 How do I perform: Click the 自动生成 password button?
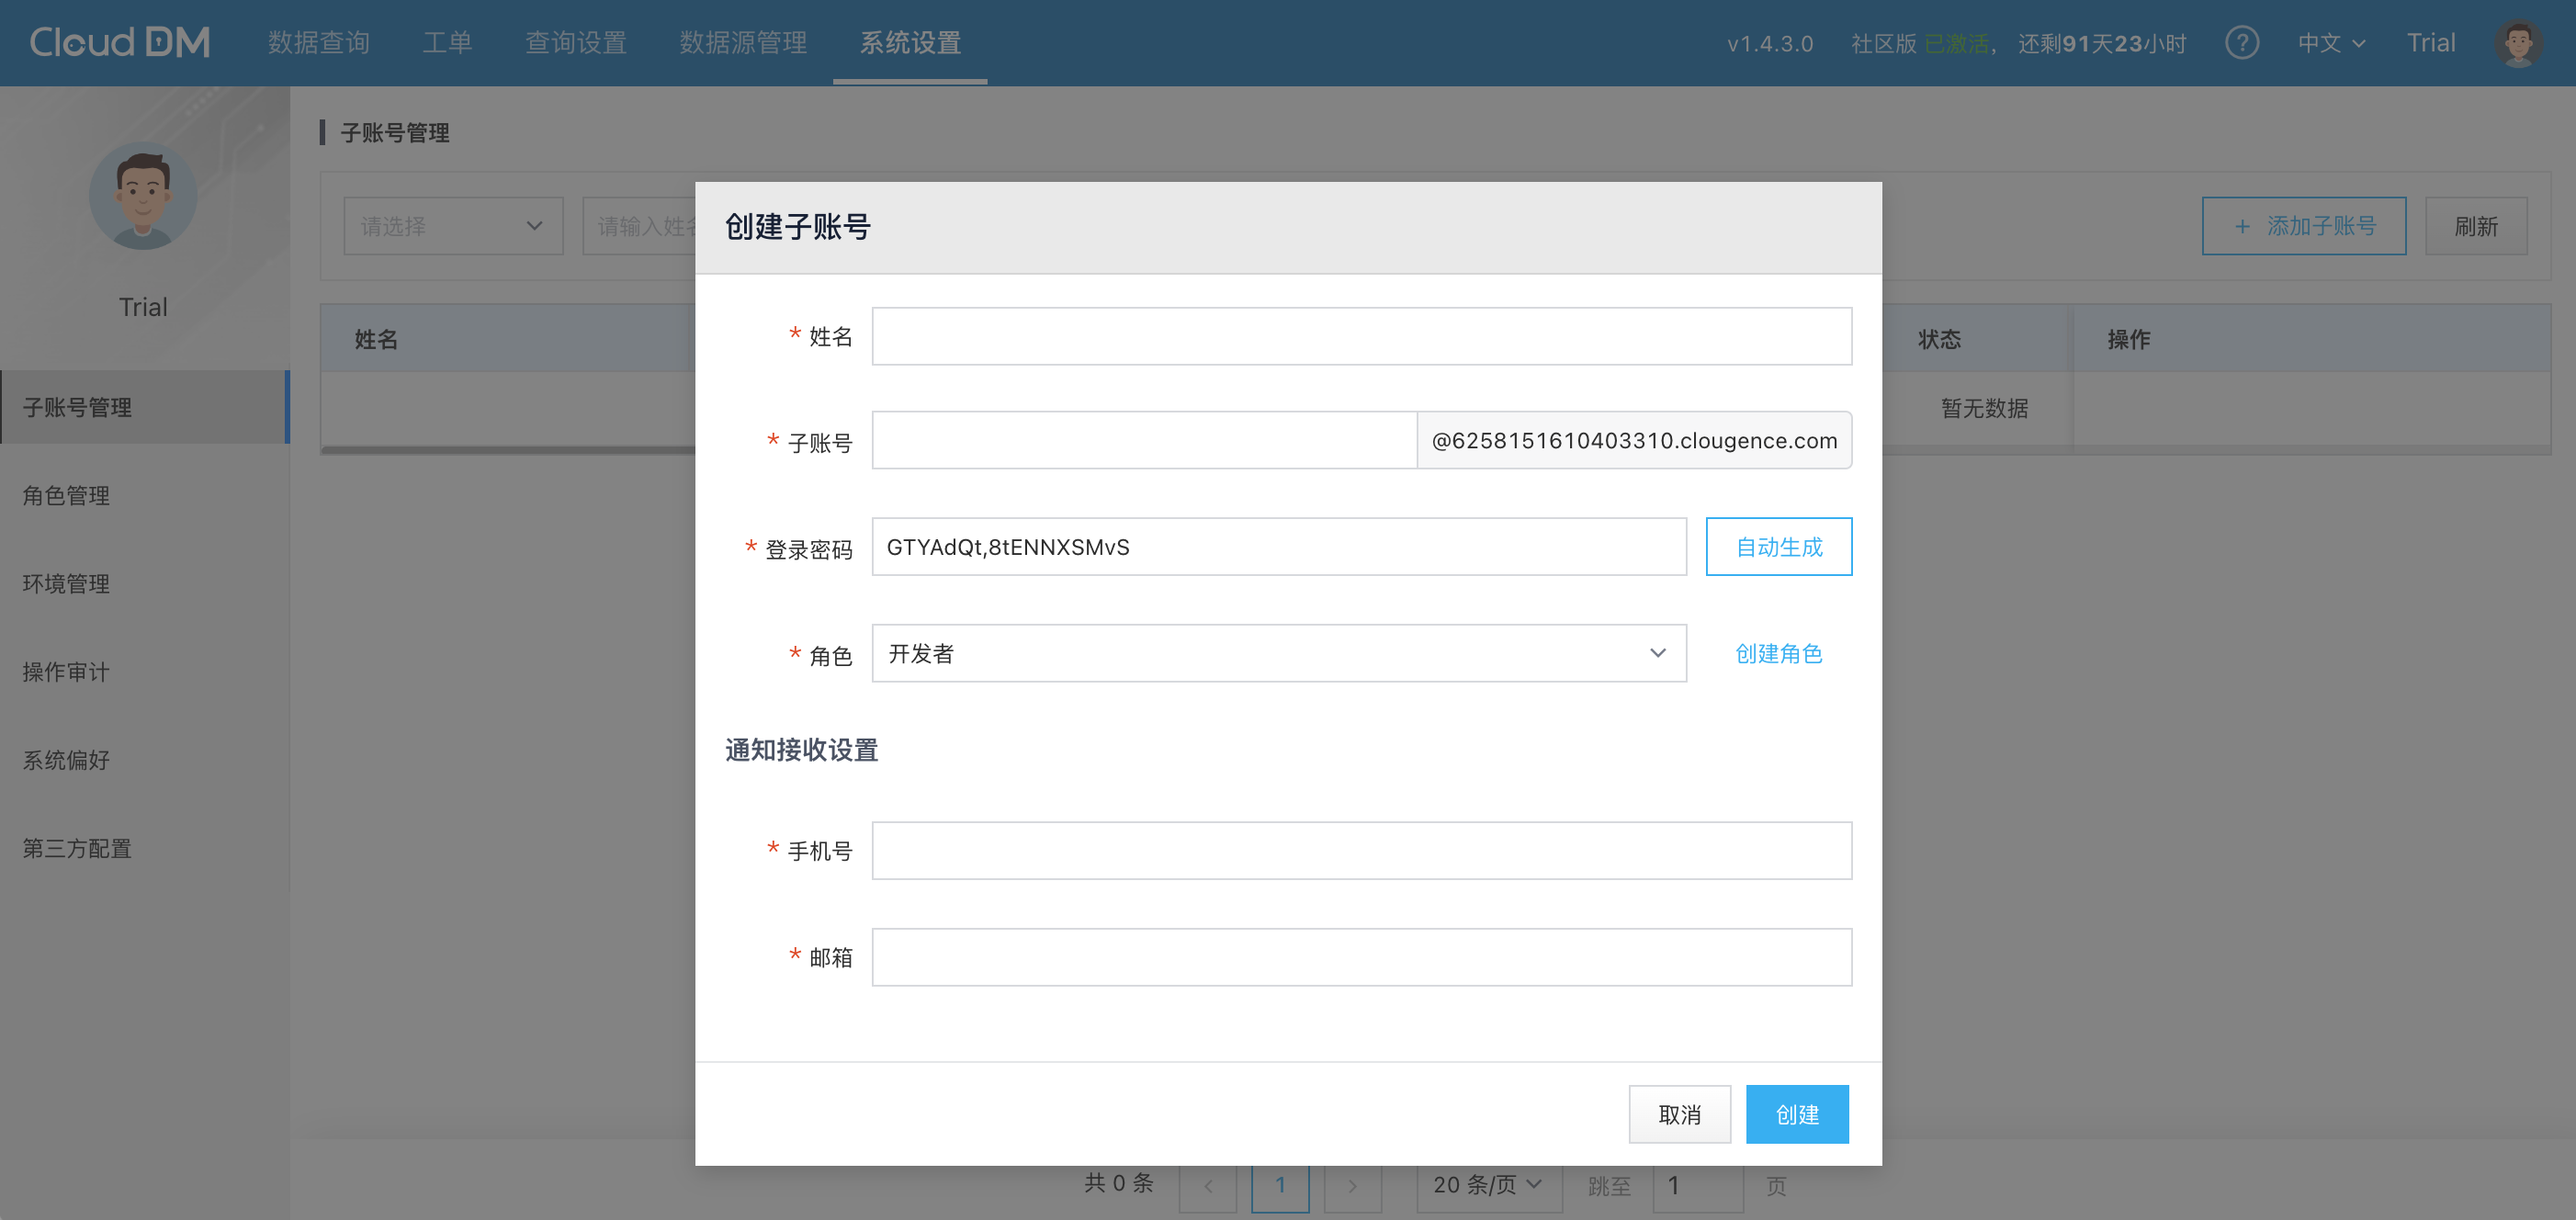click(x=1778, y=547)
